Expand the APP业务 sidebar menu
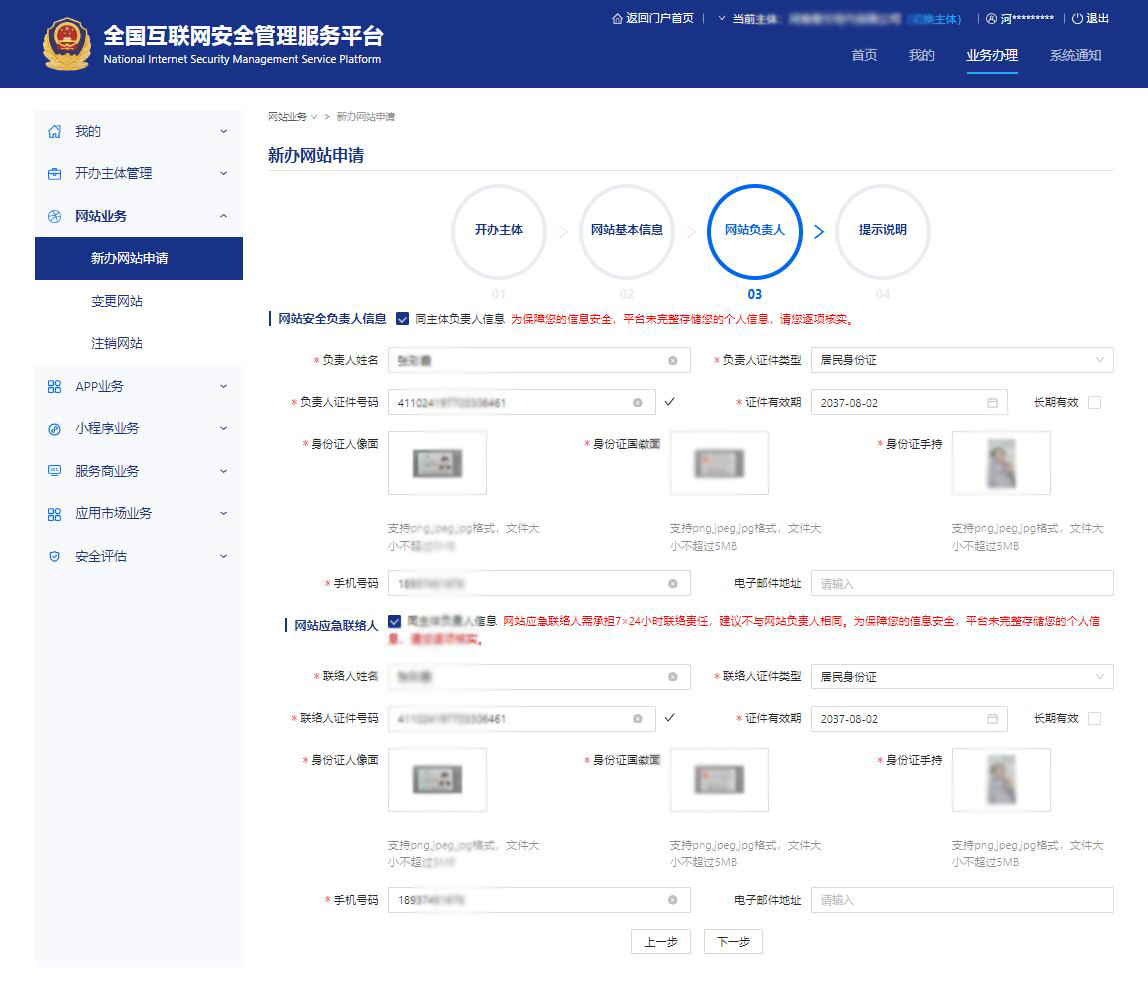This screenshot has height=993, width=1148. (138, 386)
